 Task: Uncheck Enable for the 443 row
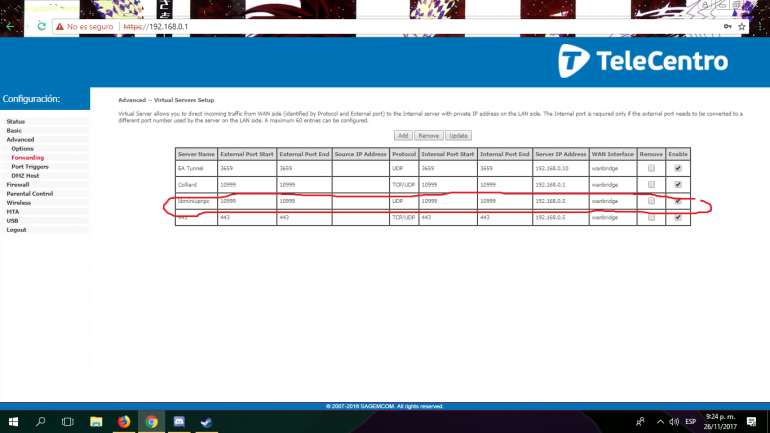pos(678,217)
